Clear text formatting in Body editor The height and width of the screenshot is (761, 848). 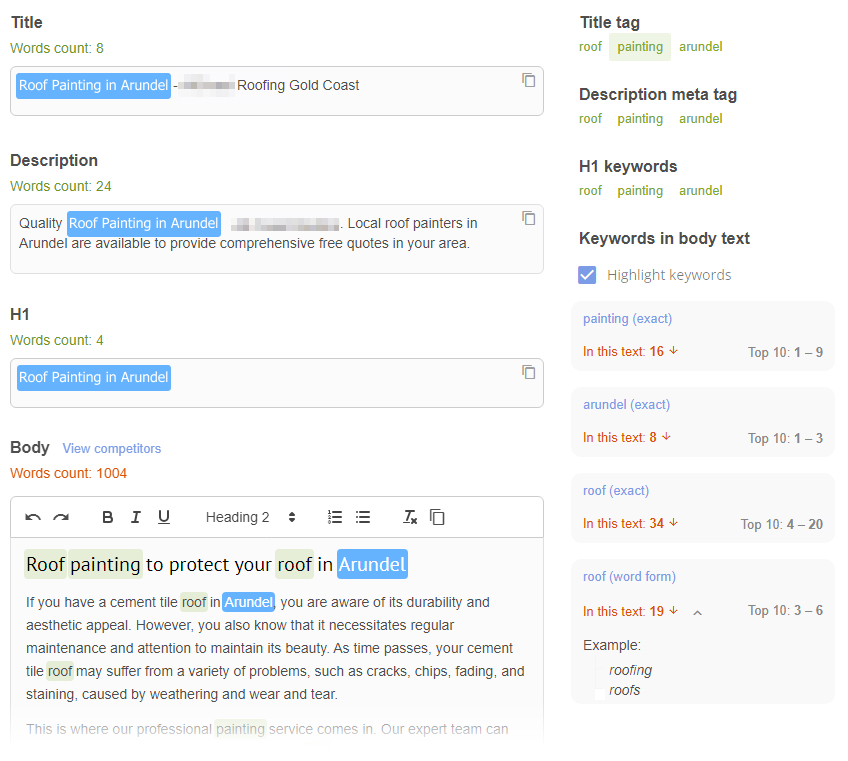(410, 518)
